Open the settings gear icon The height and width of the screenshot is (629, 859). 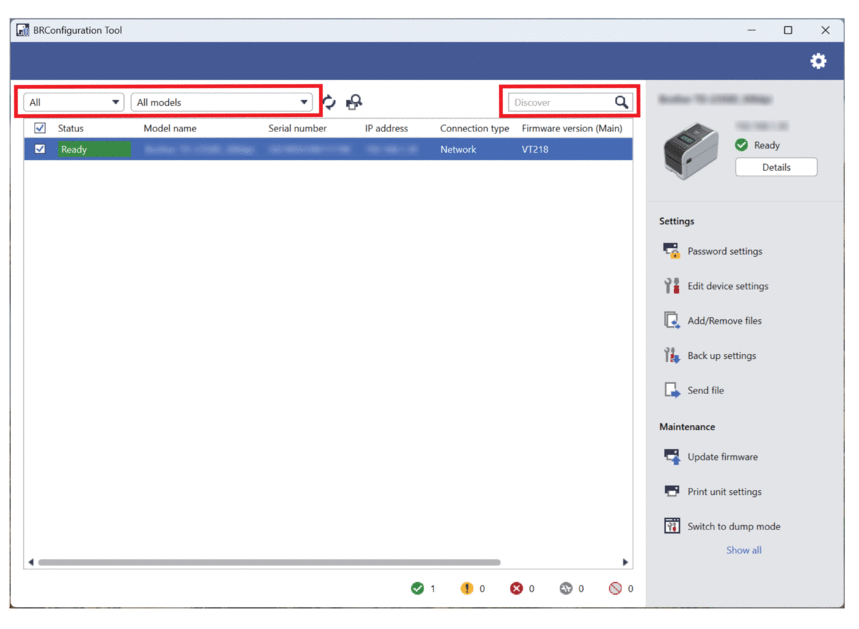(818, 61)
